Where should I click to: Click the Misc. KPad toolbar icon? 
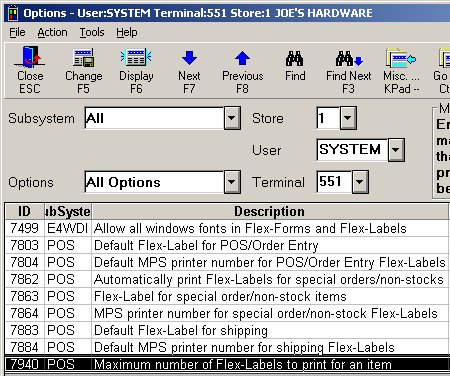point(401,58)
